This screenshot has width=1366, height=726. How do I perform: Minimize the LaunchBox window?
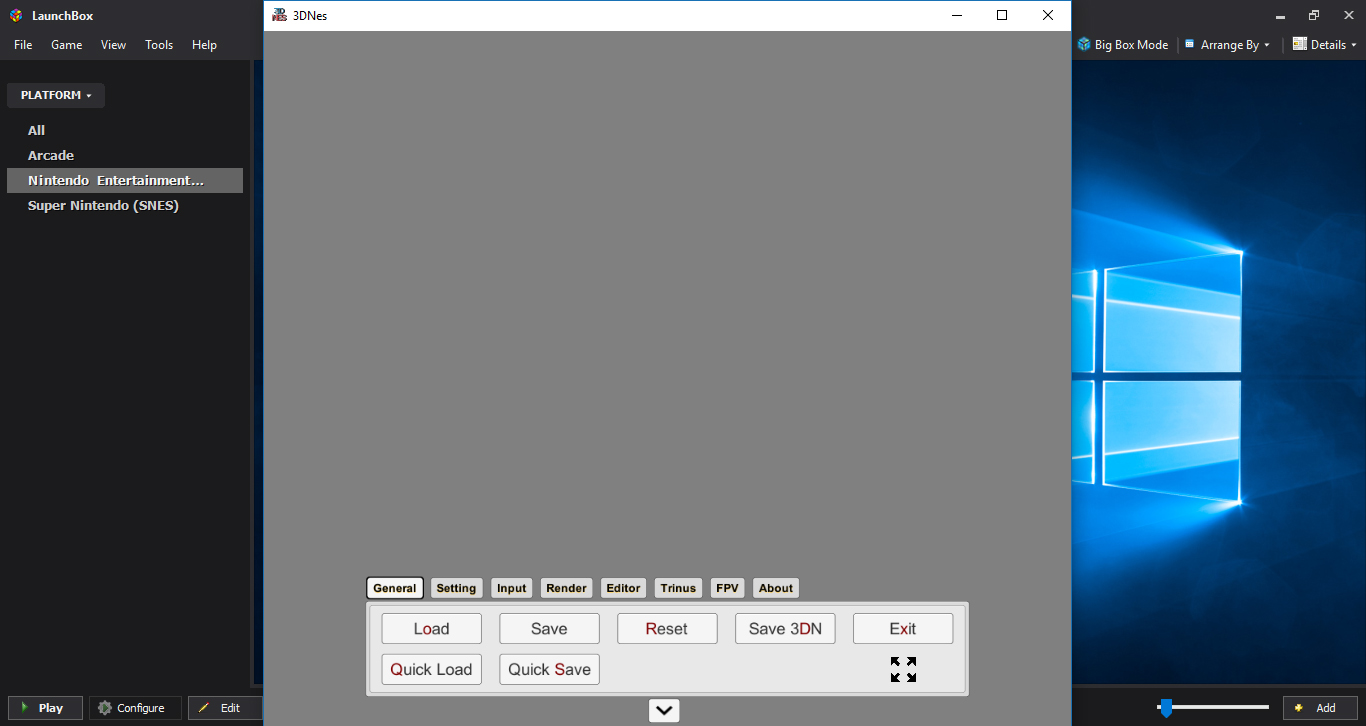pos(1280,16)
